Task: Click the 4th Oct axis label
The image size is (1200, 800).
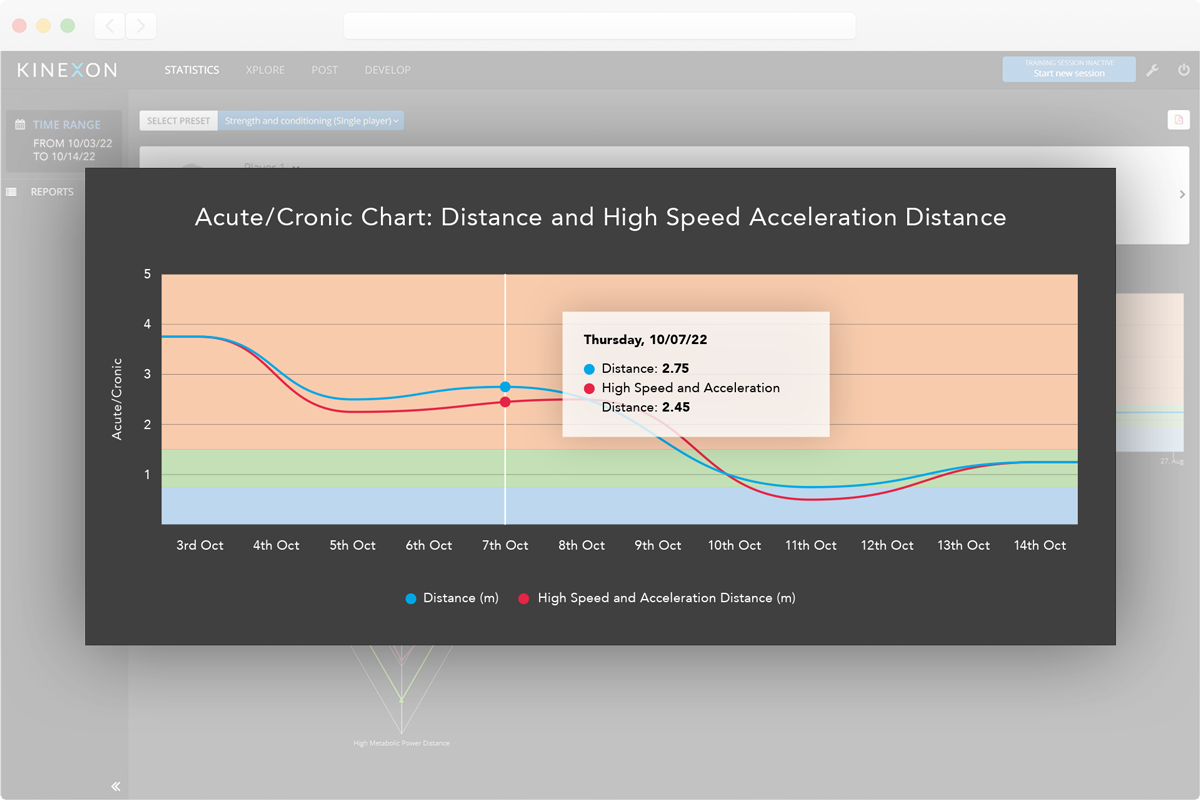Action: point(276,545)
